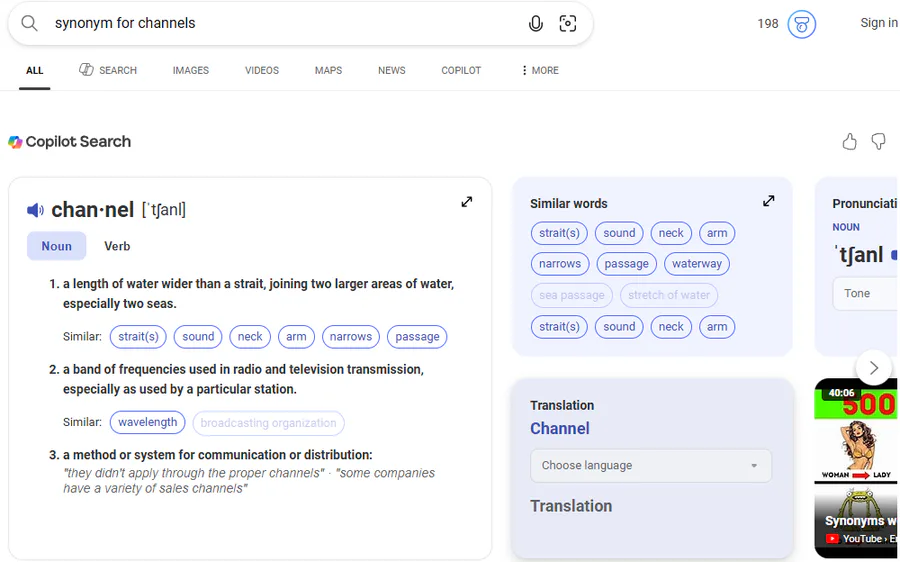Screen dimensions: 900x562
Task: Go to the IMAGES tab
Action: tap(190, 70)
